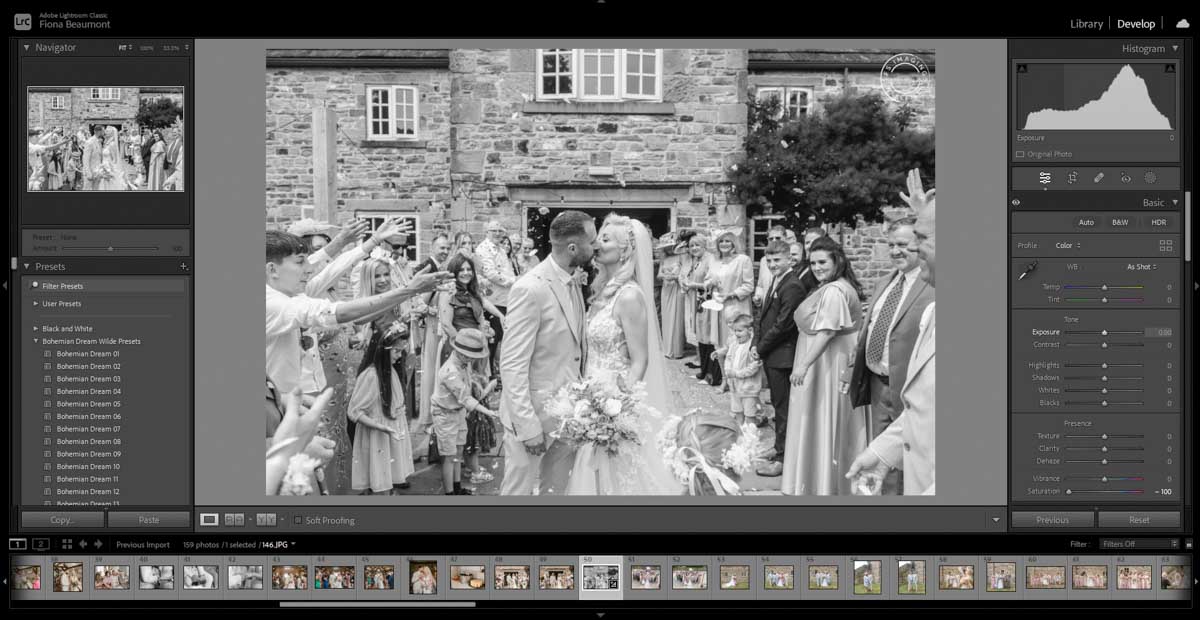
Task: Collapse the Basic panel
Action: [1174, 202]
